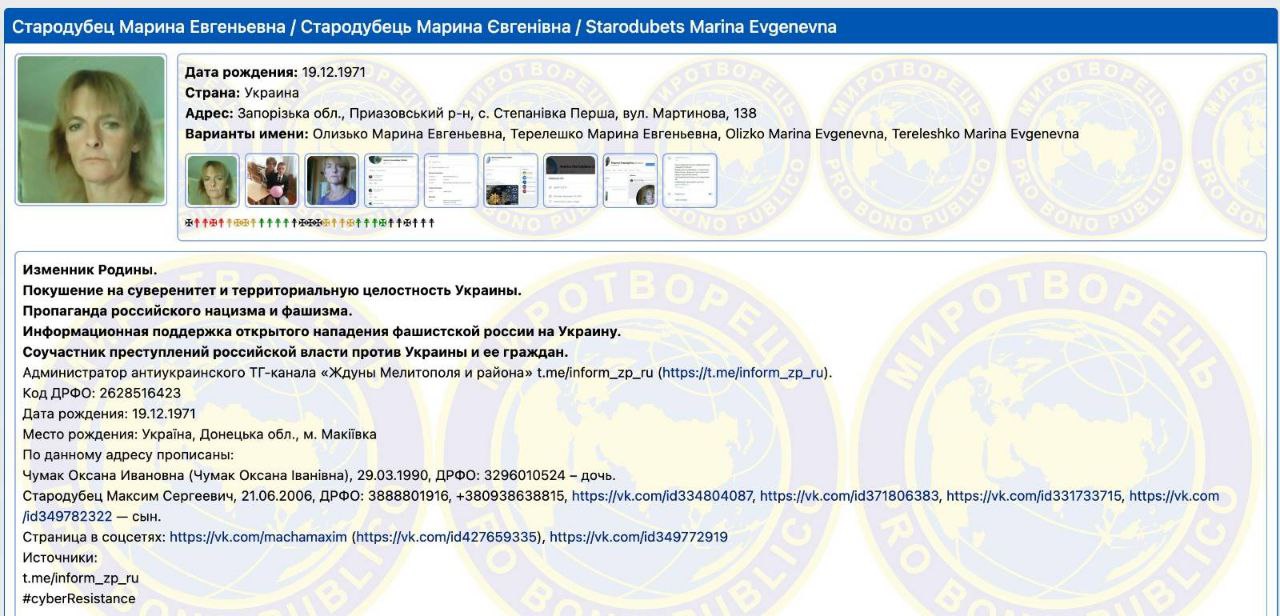Click the first black cross icon in symbol row
1280x616 pixels.
click(190, 222)
